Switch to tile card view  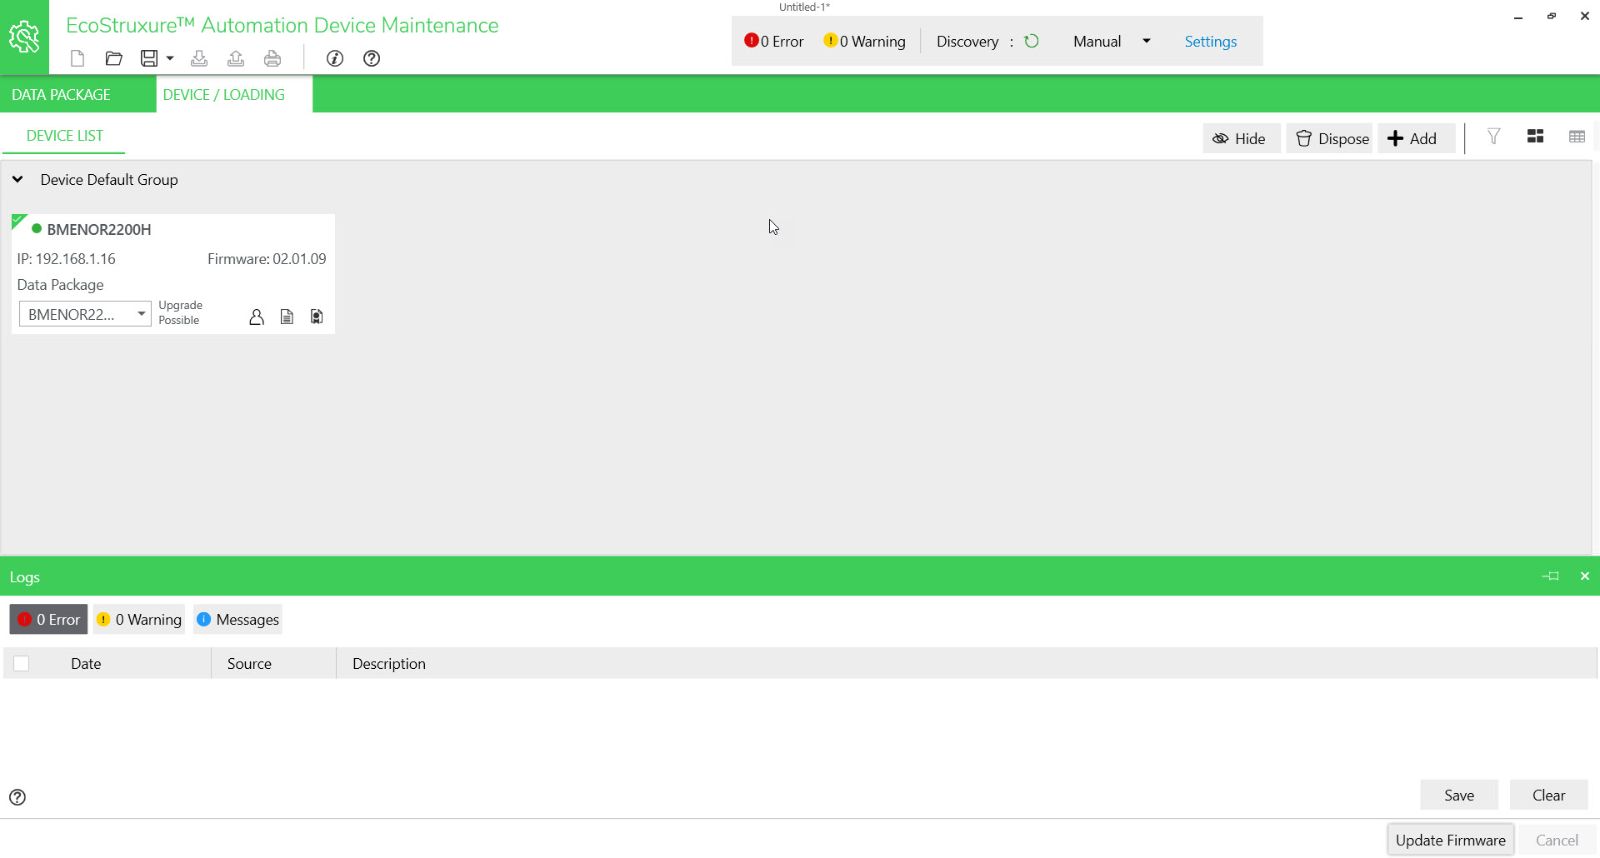click(1536, 137)
